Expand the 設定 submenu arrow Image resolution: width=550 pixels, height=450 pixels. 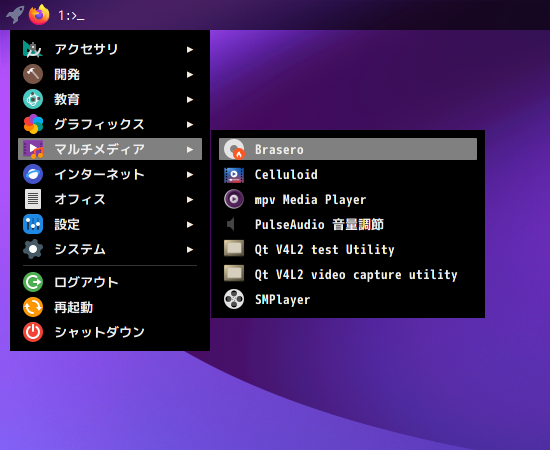click(190, 224)
